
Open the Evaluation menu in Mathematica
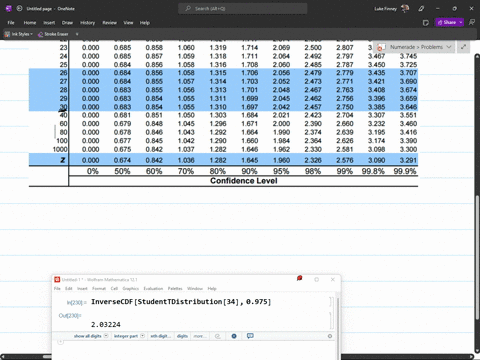153,288
